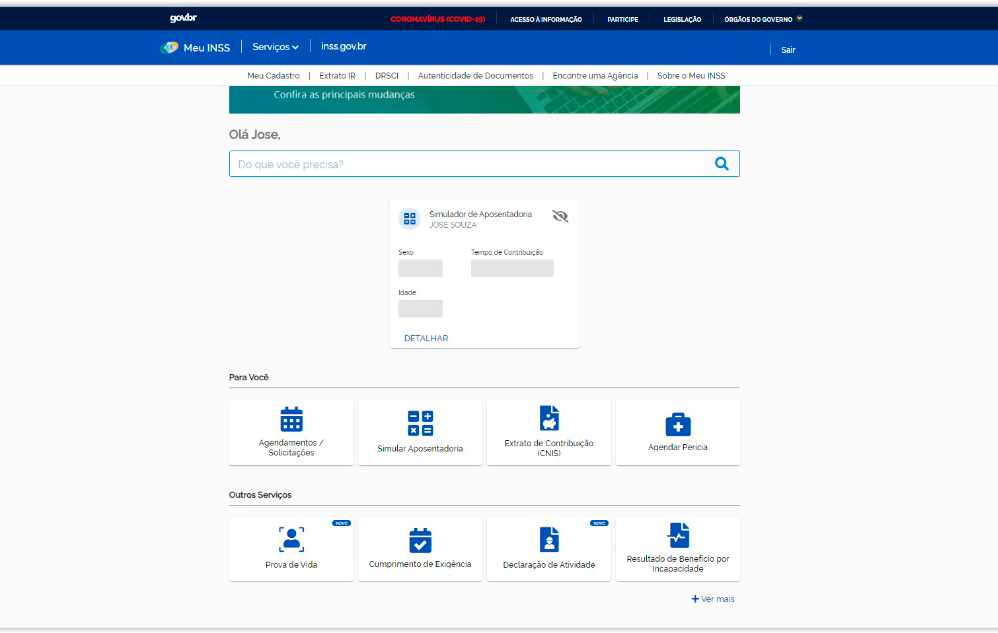Click Cumprimento de Exigência calendar-check icon
998x633 pixels.
420,540
